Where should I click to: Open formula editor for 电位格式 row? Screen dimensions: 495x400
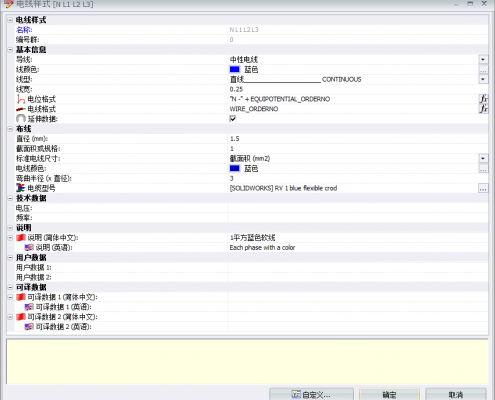click(x=483, y=99)
